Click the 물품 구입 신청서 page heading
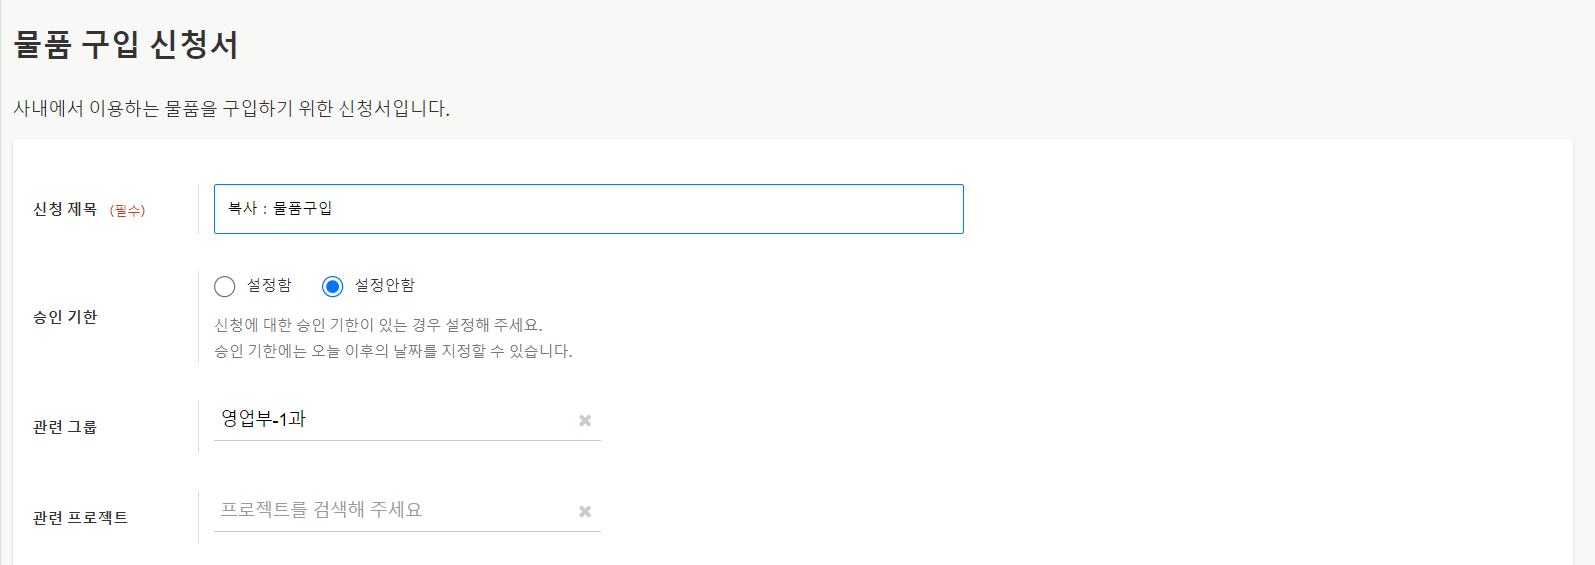 (x=126, y=45)
